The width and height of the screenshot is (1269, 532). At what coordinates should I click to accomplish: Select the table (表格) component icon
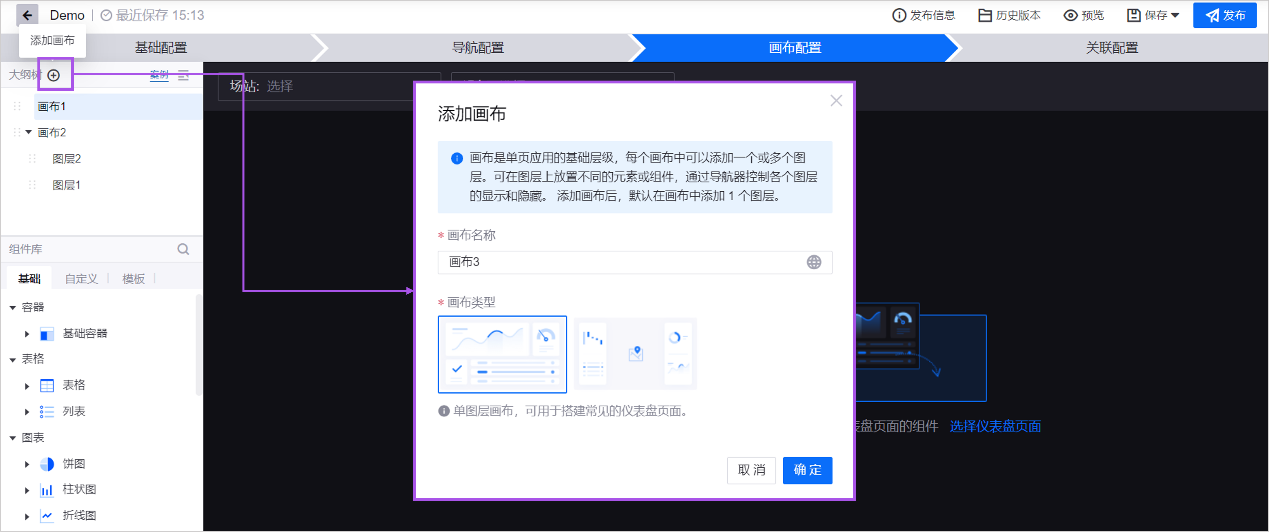pos(47,385)
